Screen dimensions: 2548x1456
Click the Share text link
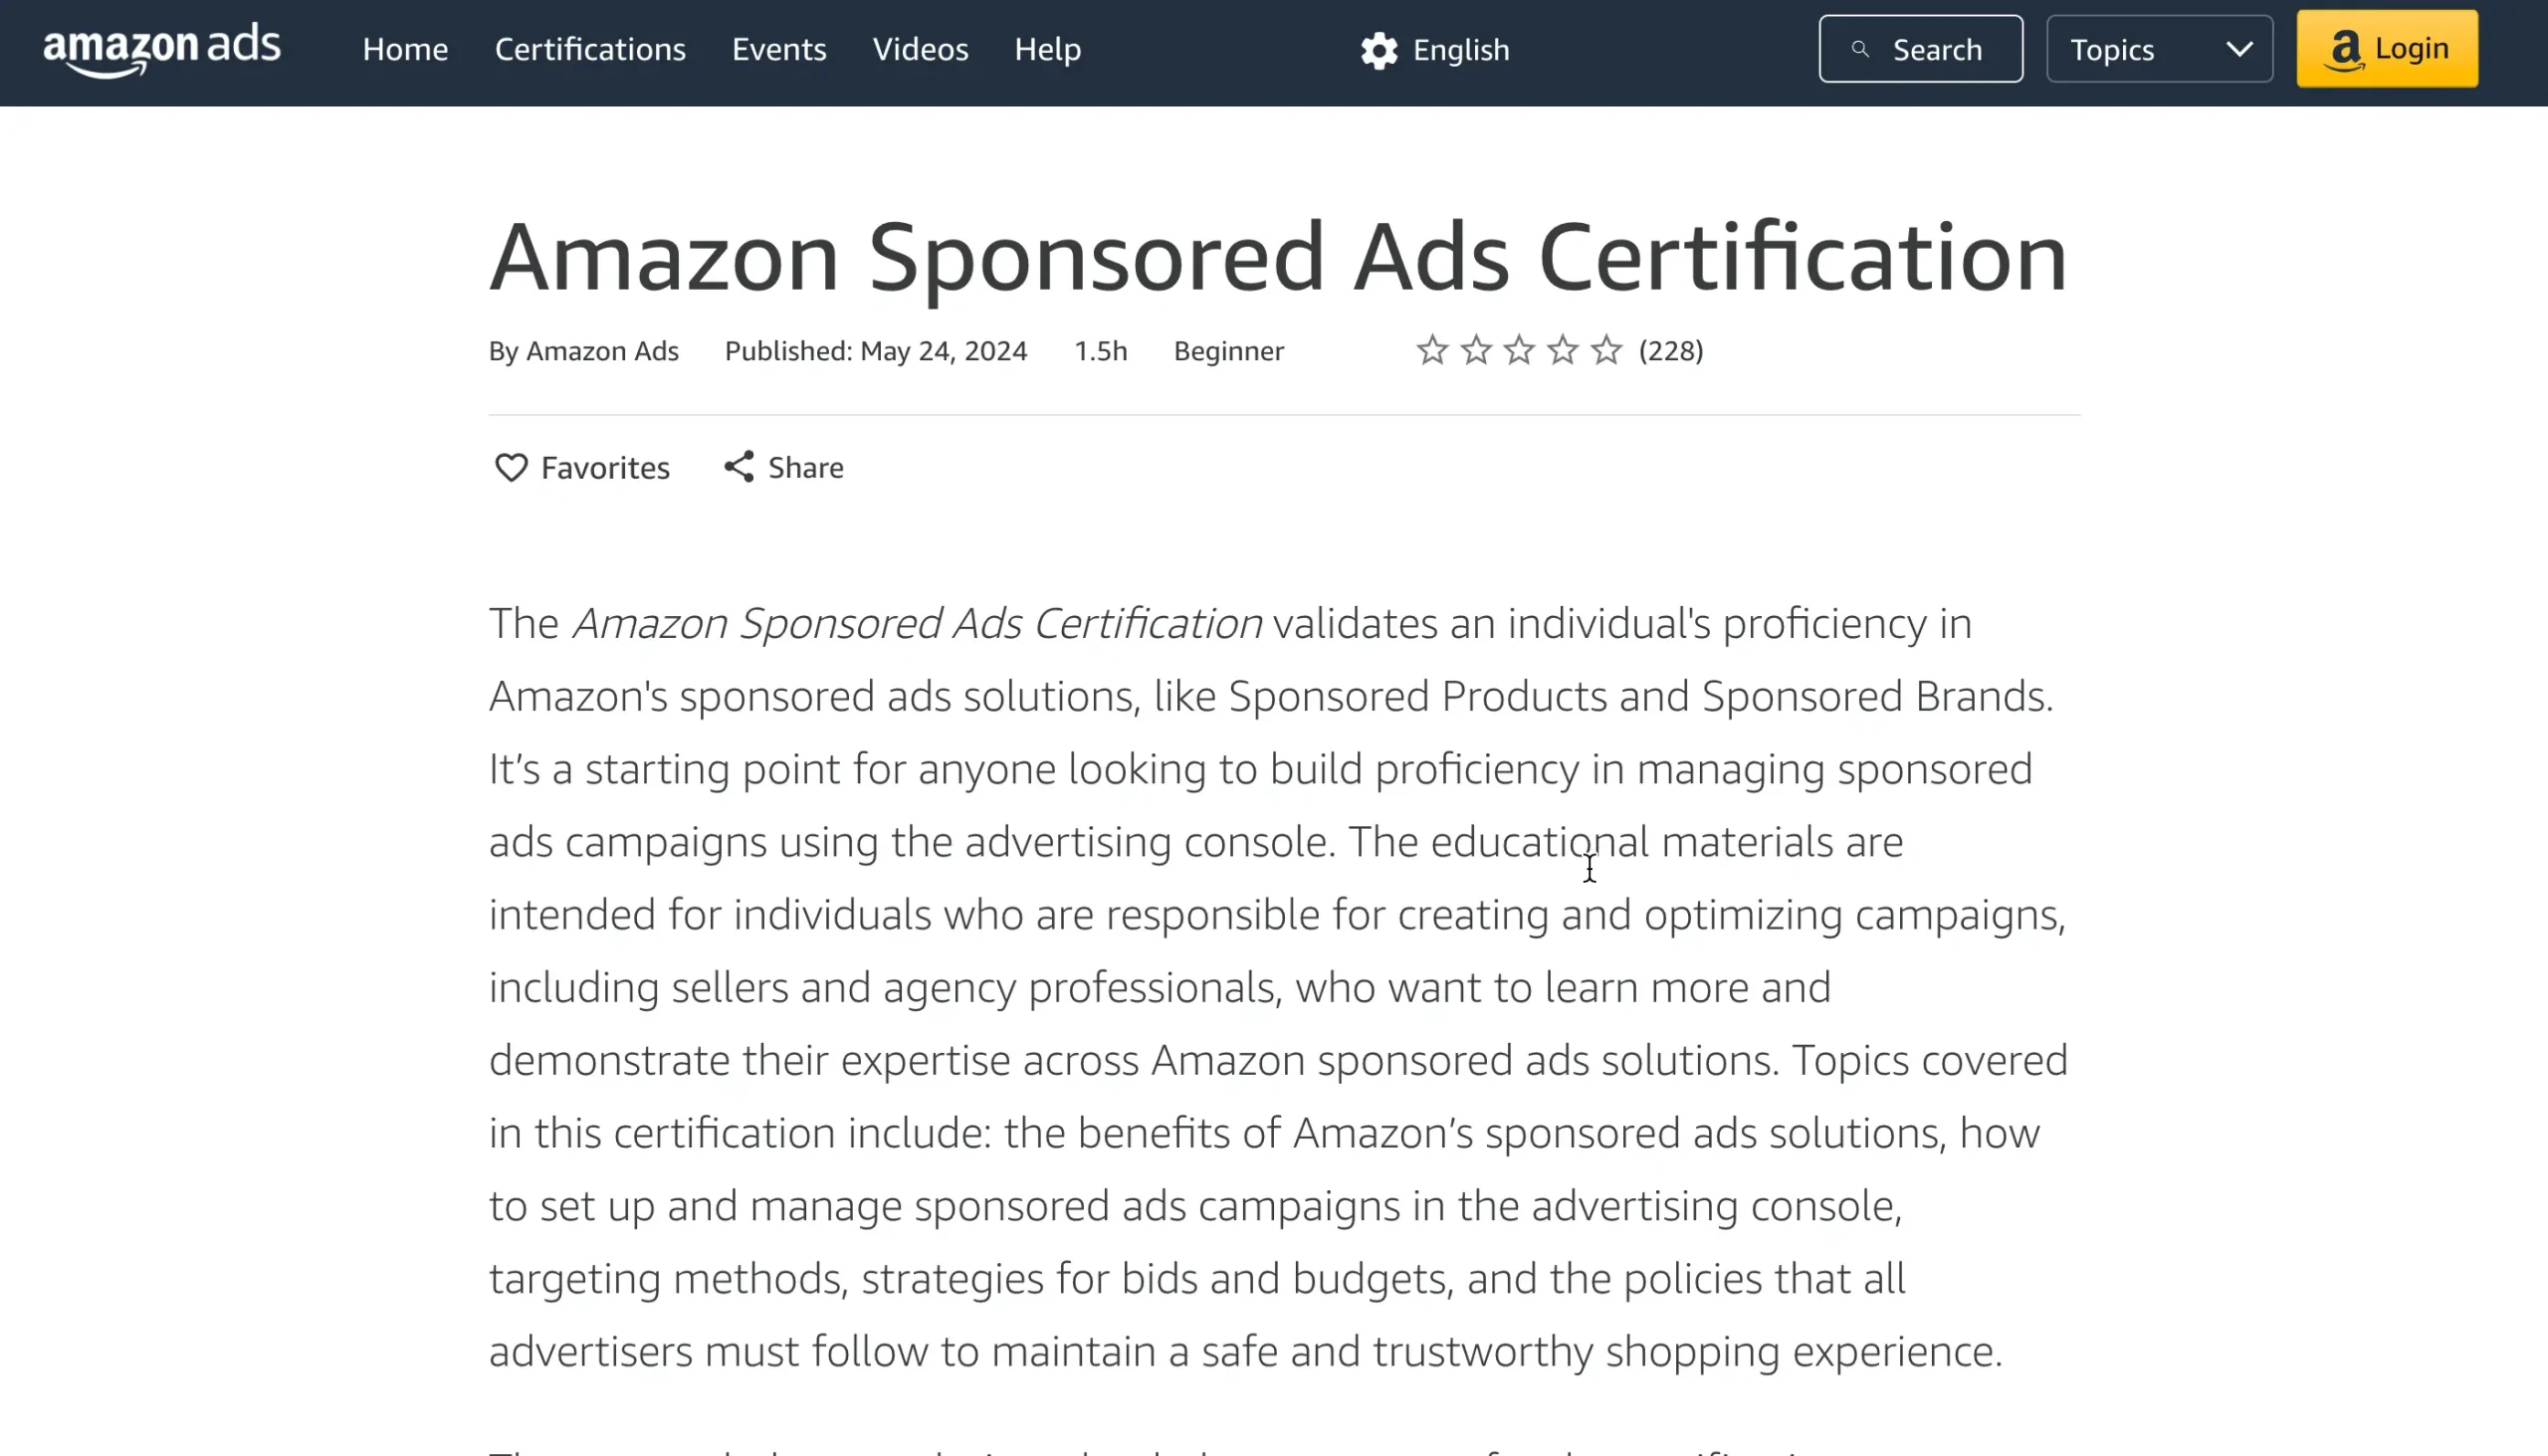click(805, 468)
